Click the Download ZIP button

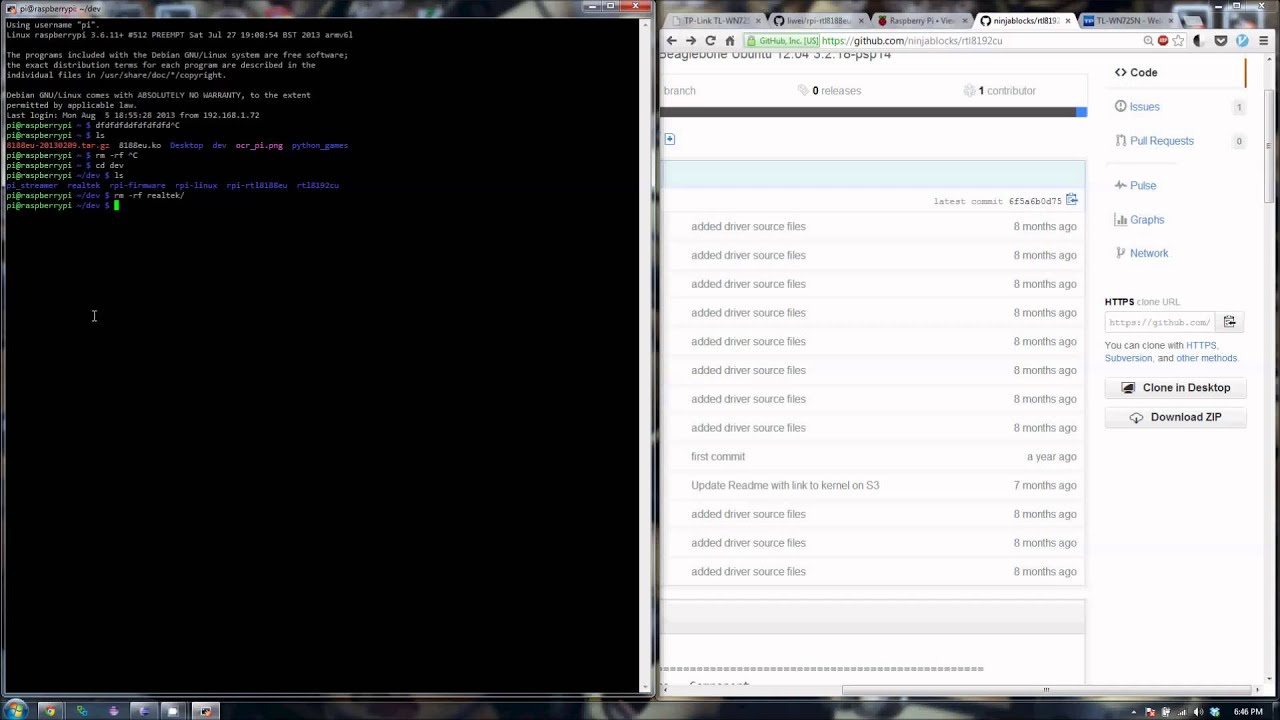[x=1176, y=417]
